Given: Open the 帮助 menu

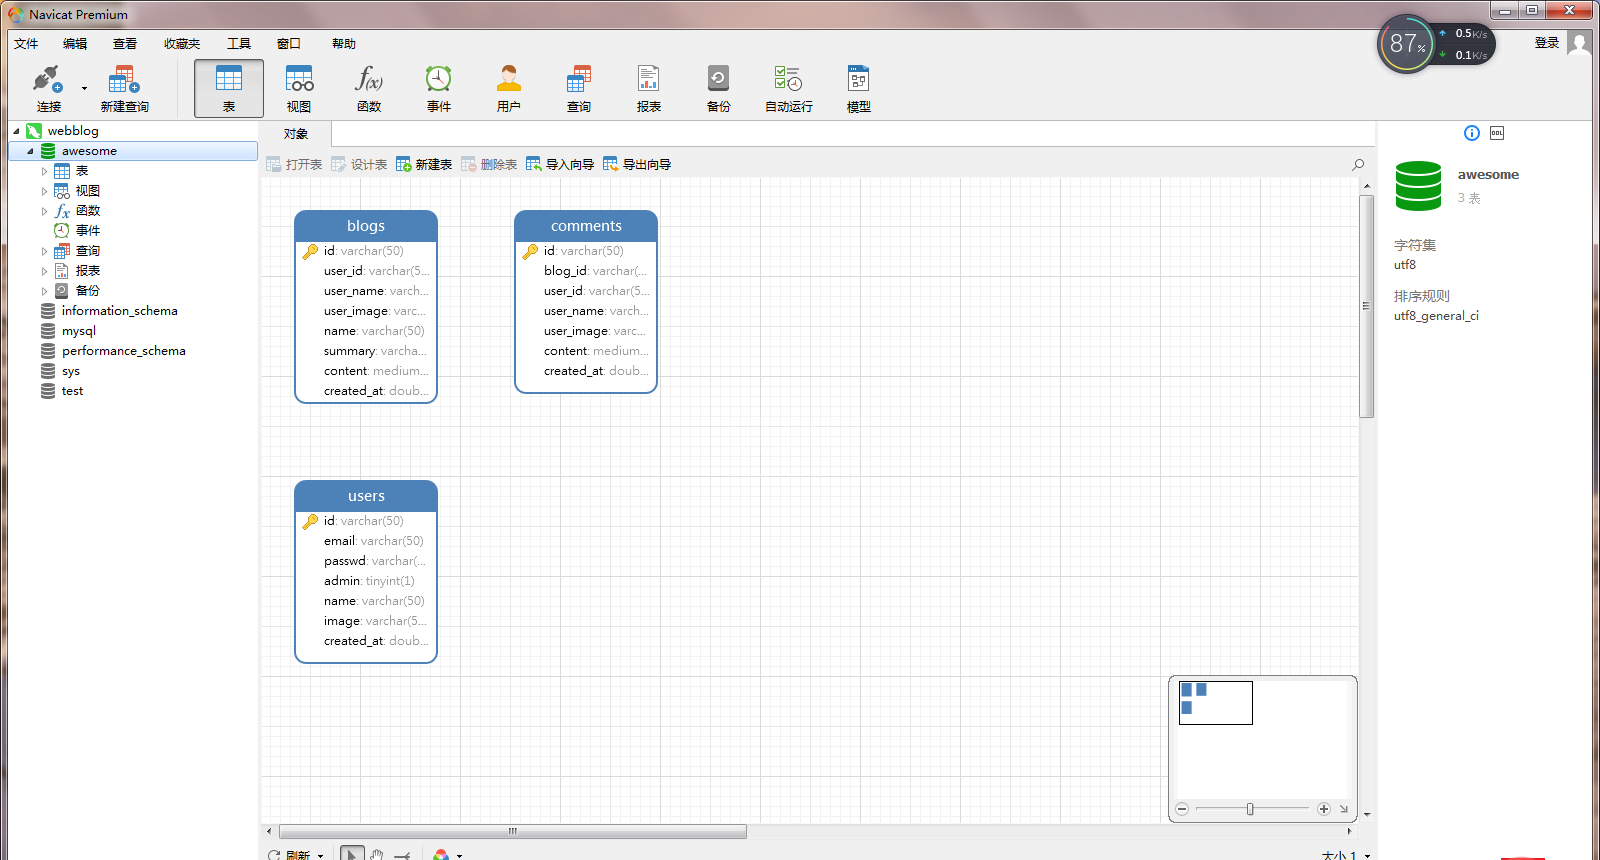Looking at the screenshot, I should point(344,43).
